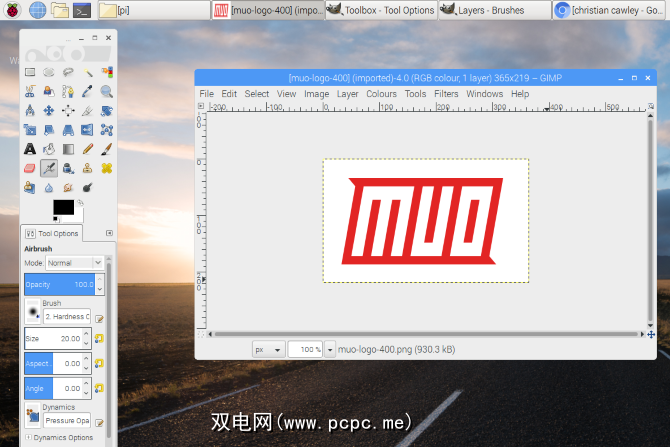Open the Filters menu
Screen dimensions: 670x447
point(446,94)
